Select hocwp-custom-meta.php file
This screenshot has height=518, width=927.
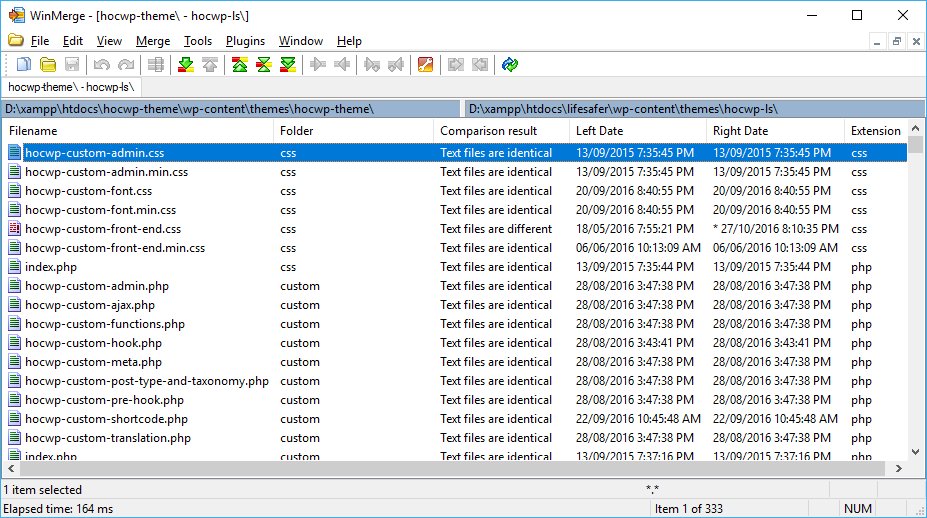(93, 362)
